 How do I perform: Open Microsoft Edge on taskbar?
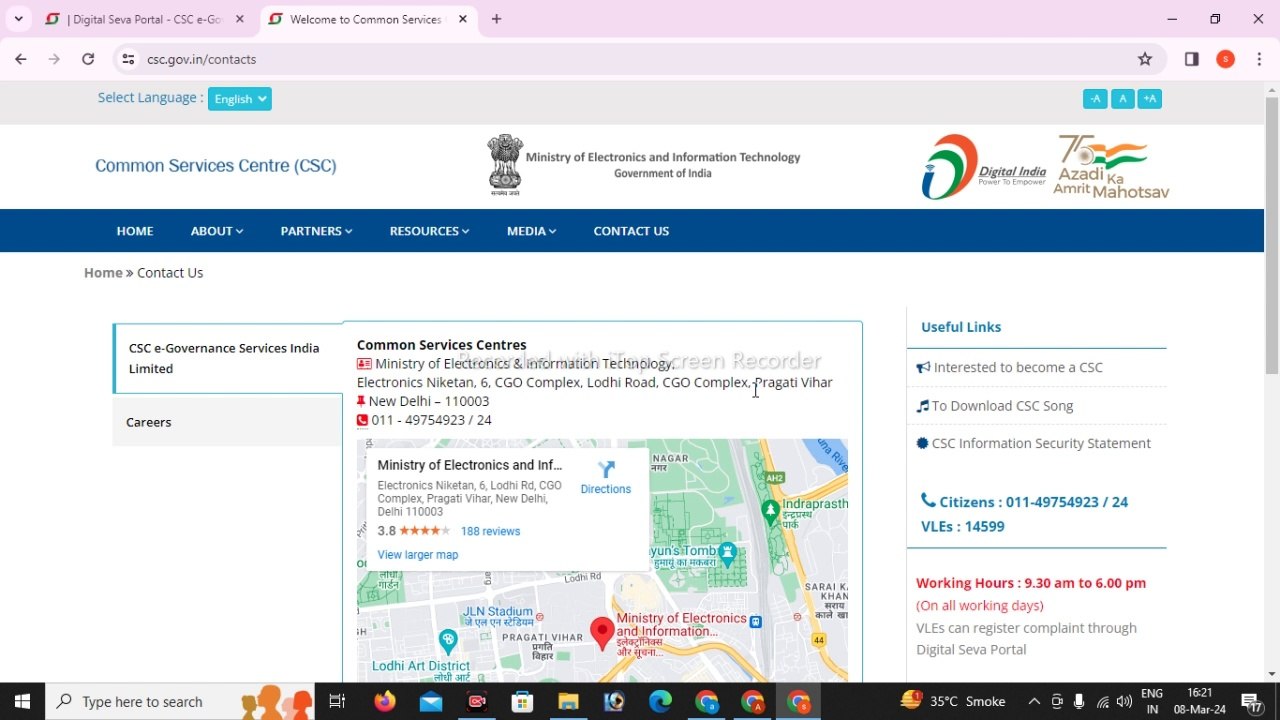click(660, 701)
